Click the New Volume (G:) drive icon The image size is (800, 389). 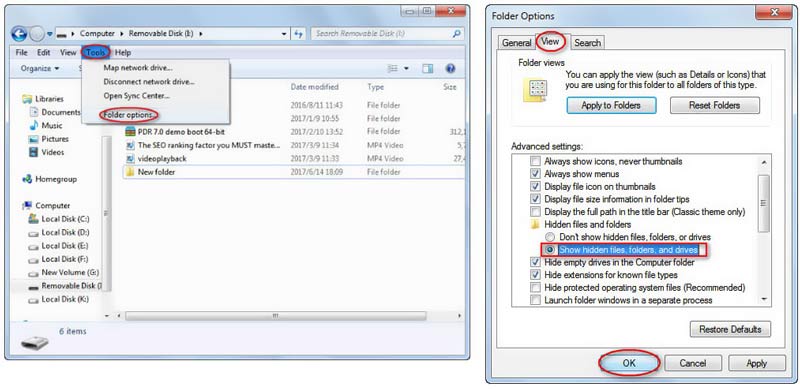coord(34,273)
